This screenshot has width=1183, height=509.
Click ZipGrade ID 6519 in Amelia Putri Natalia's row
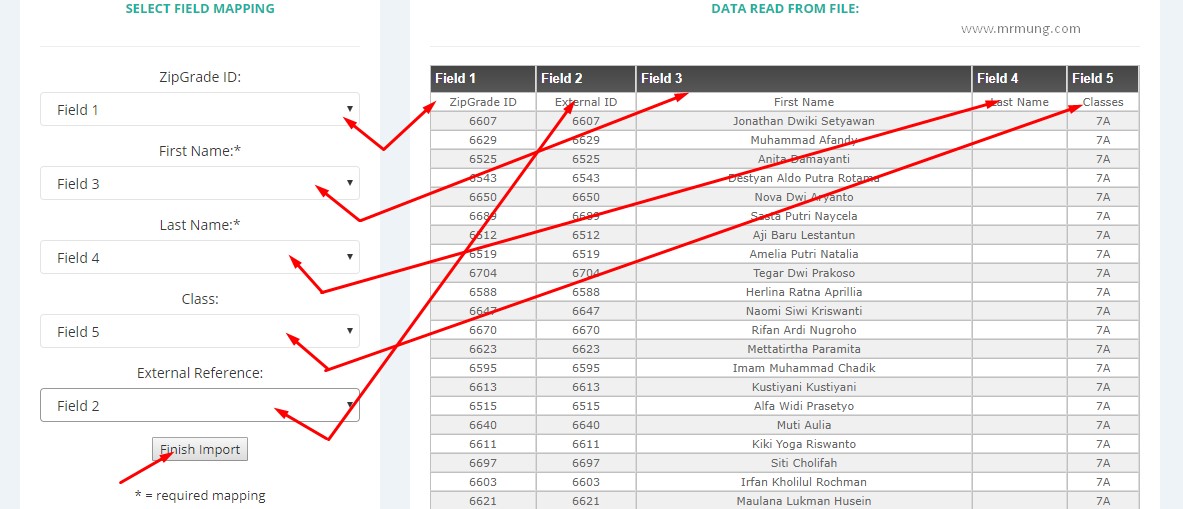483,254
